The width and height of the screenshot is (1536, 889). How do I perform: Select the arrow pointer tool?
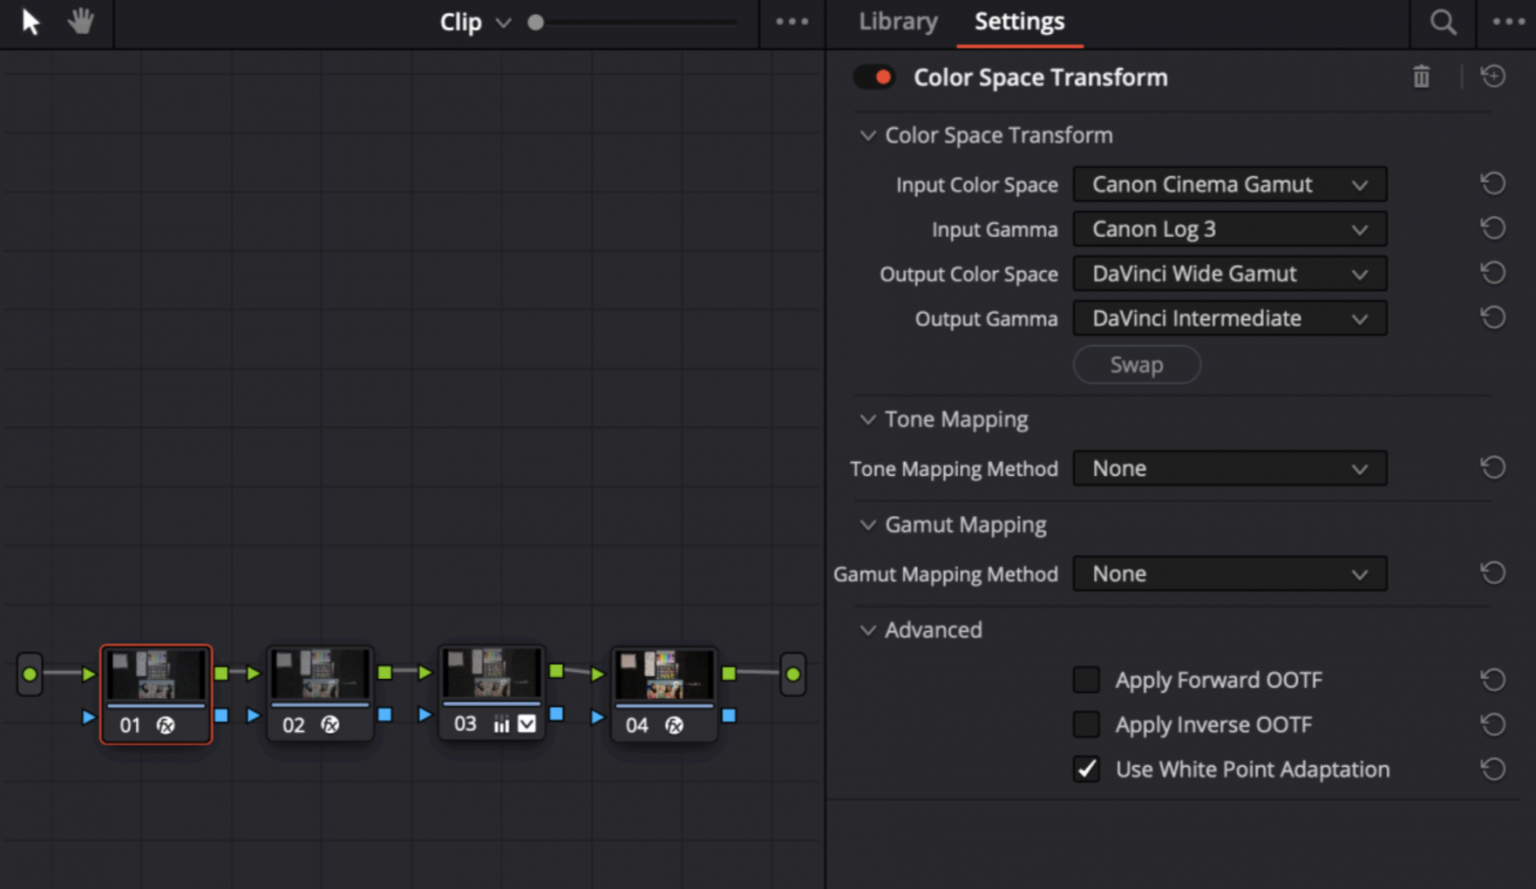pyautogui.click(x=31, y=22)
